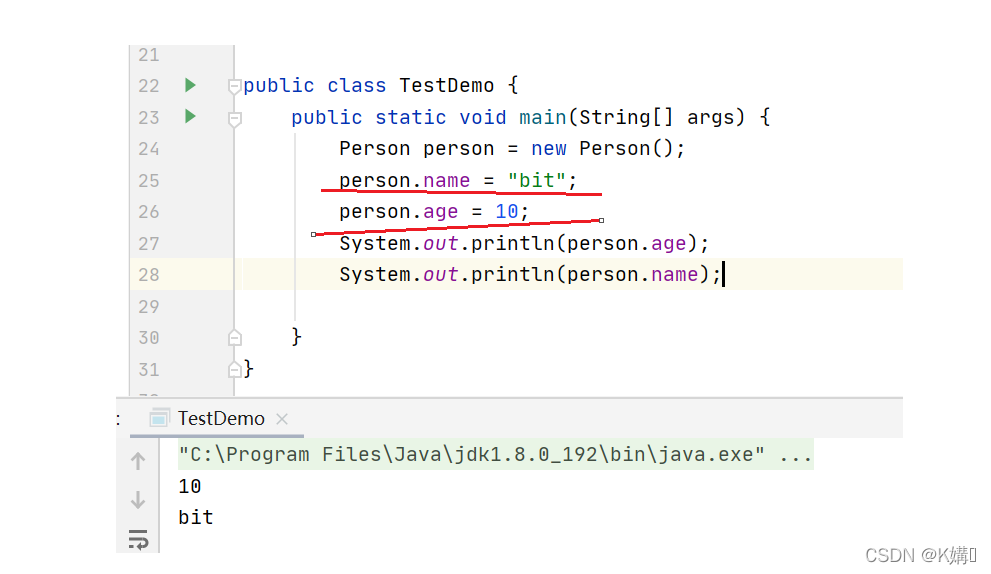Click the 'age' field on line 26
This screenshot has height=574, width=991.
point(441,212)
